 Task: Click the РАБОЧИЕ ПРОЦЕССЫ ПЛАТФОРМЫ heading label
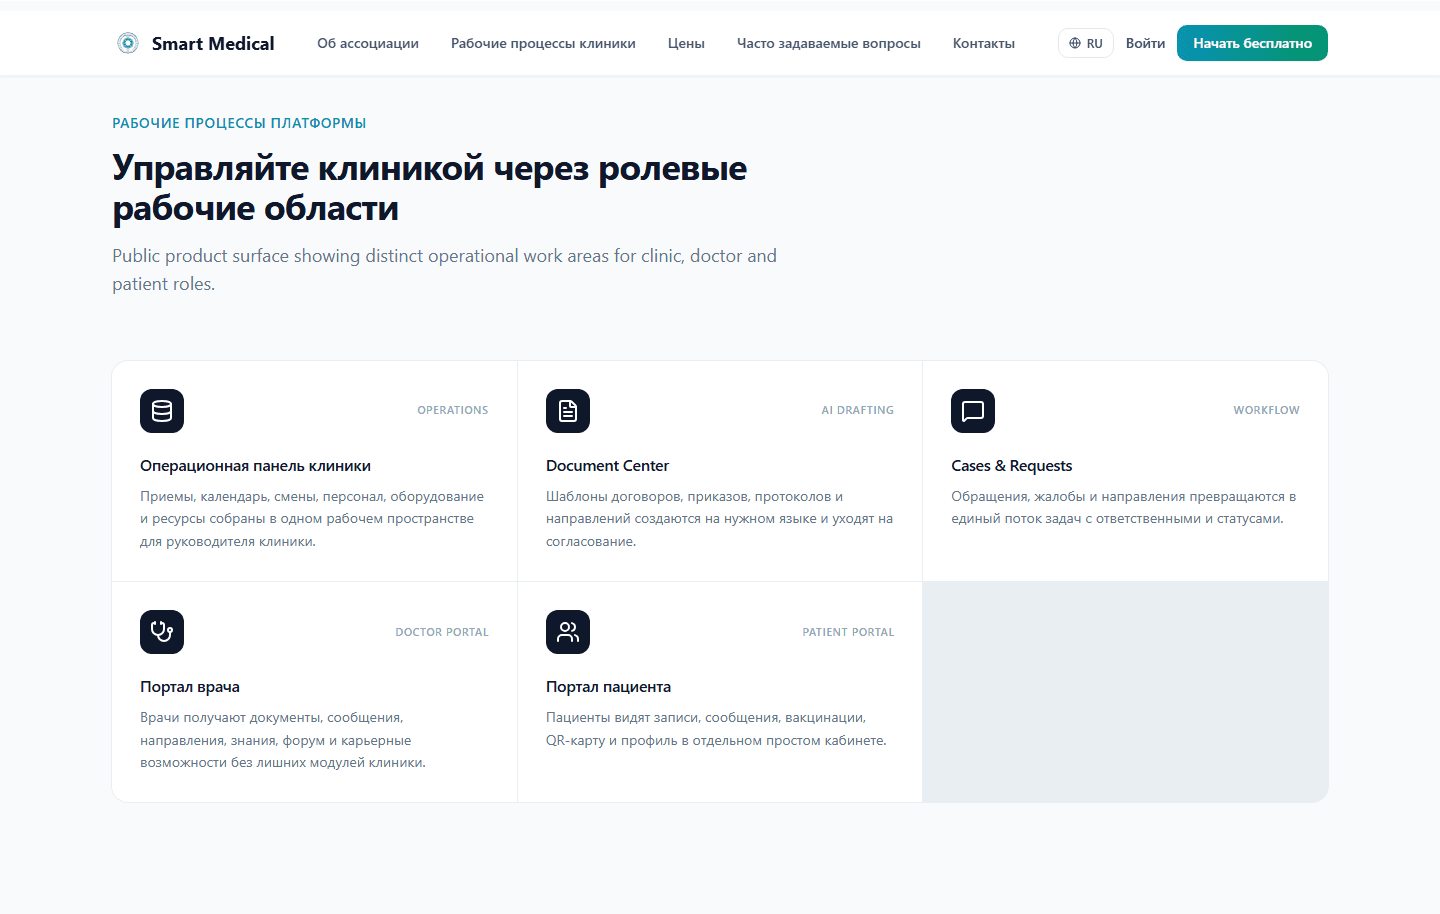point(239,123)
